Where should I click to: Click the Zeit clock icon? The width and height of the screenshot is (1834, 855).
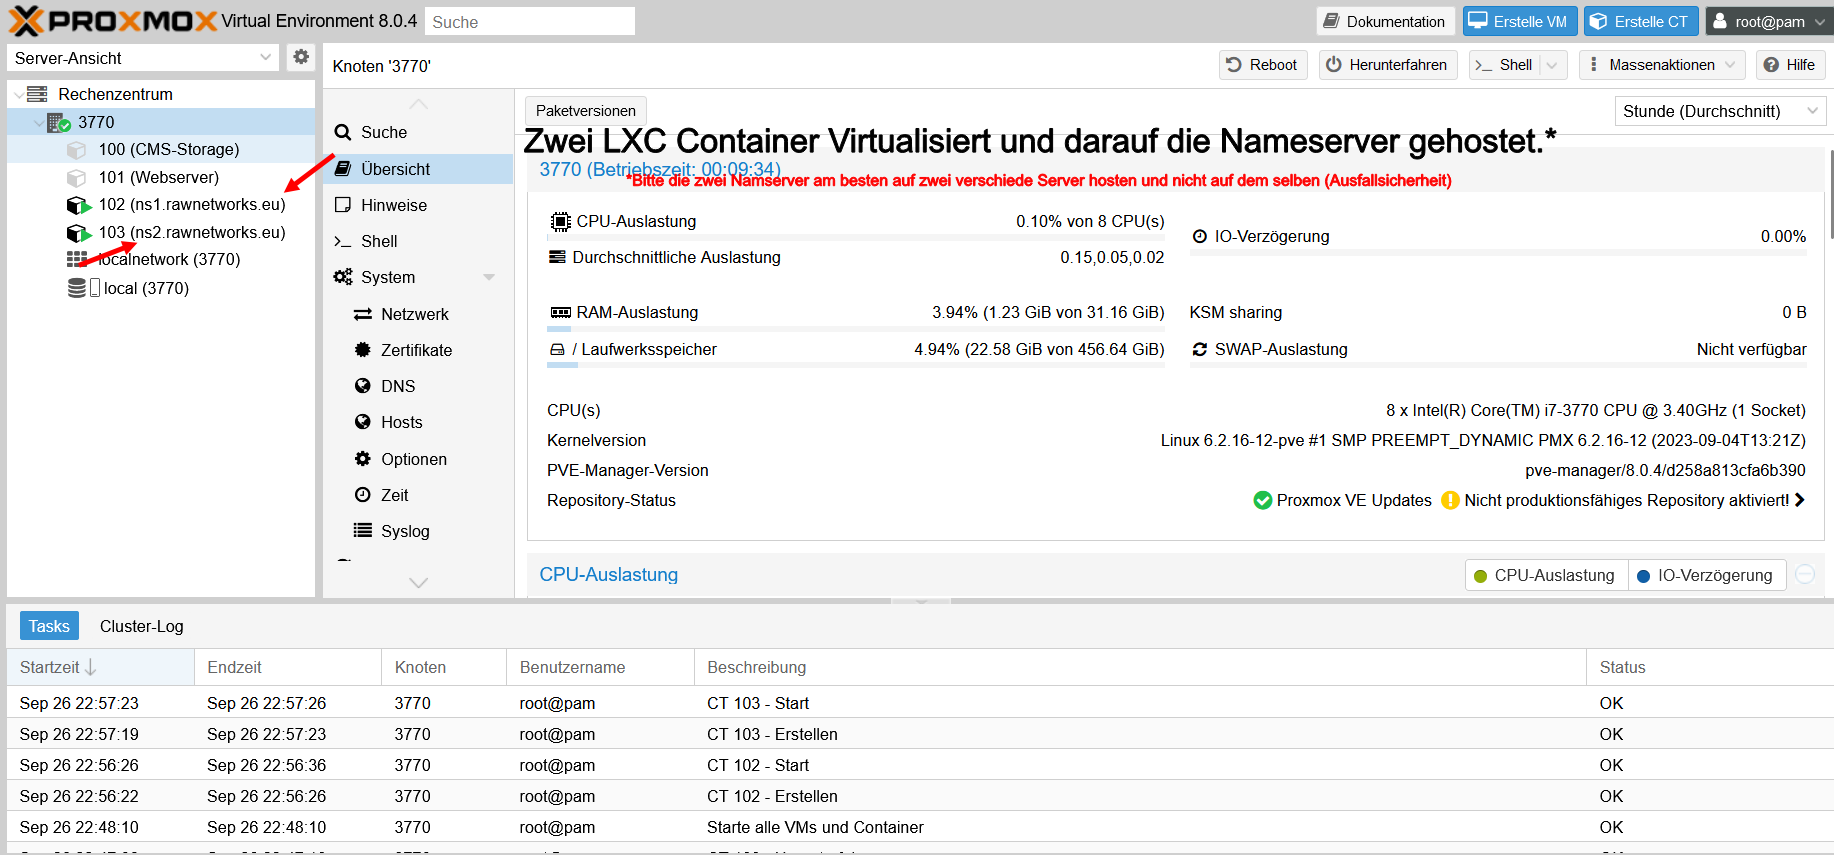(x=363, y=494)
